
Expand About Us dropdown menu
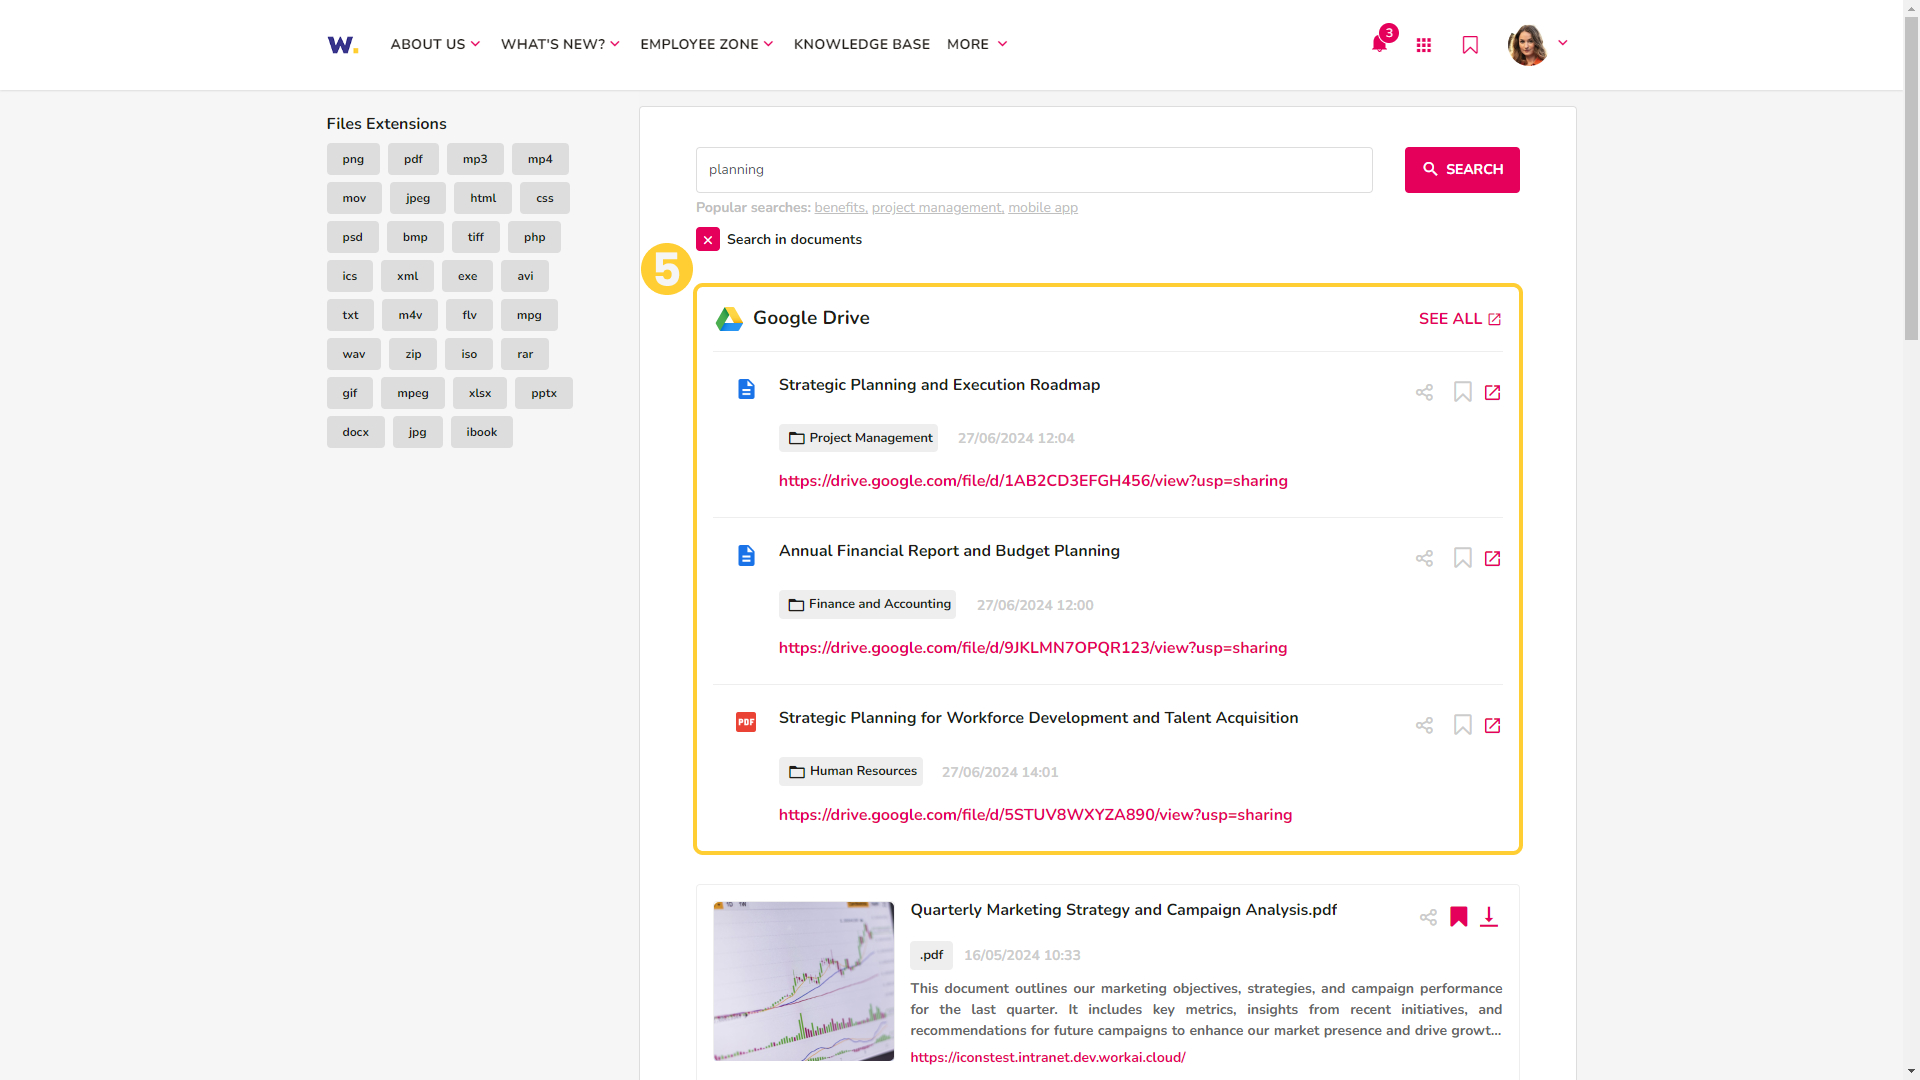[435, 44]
